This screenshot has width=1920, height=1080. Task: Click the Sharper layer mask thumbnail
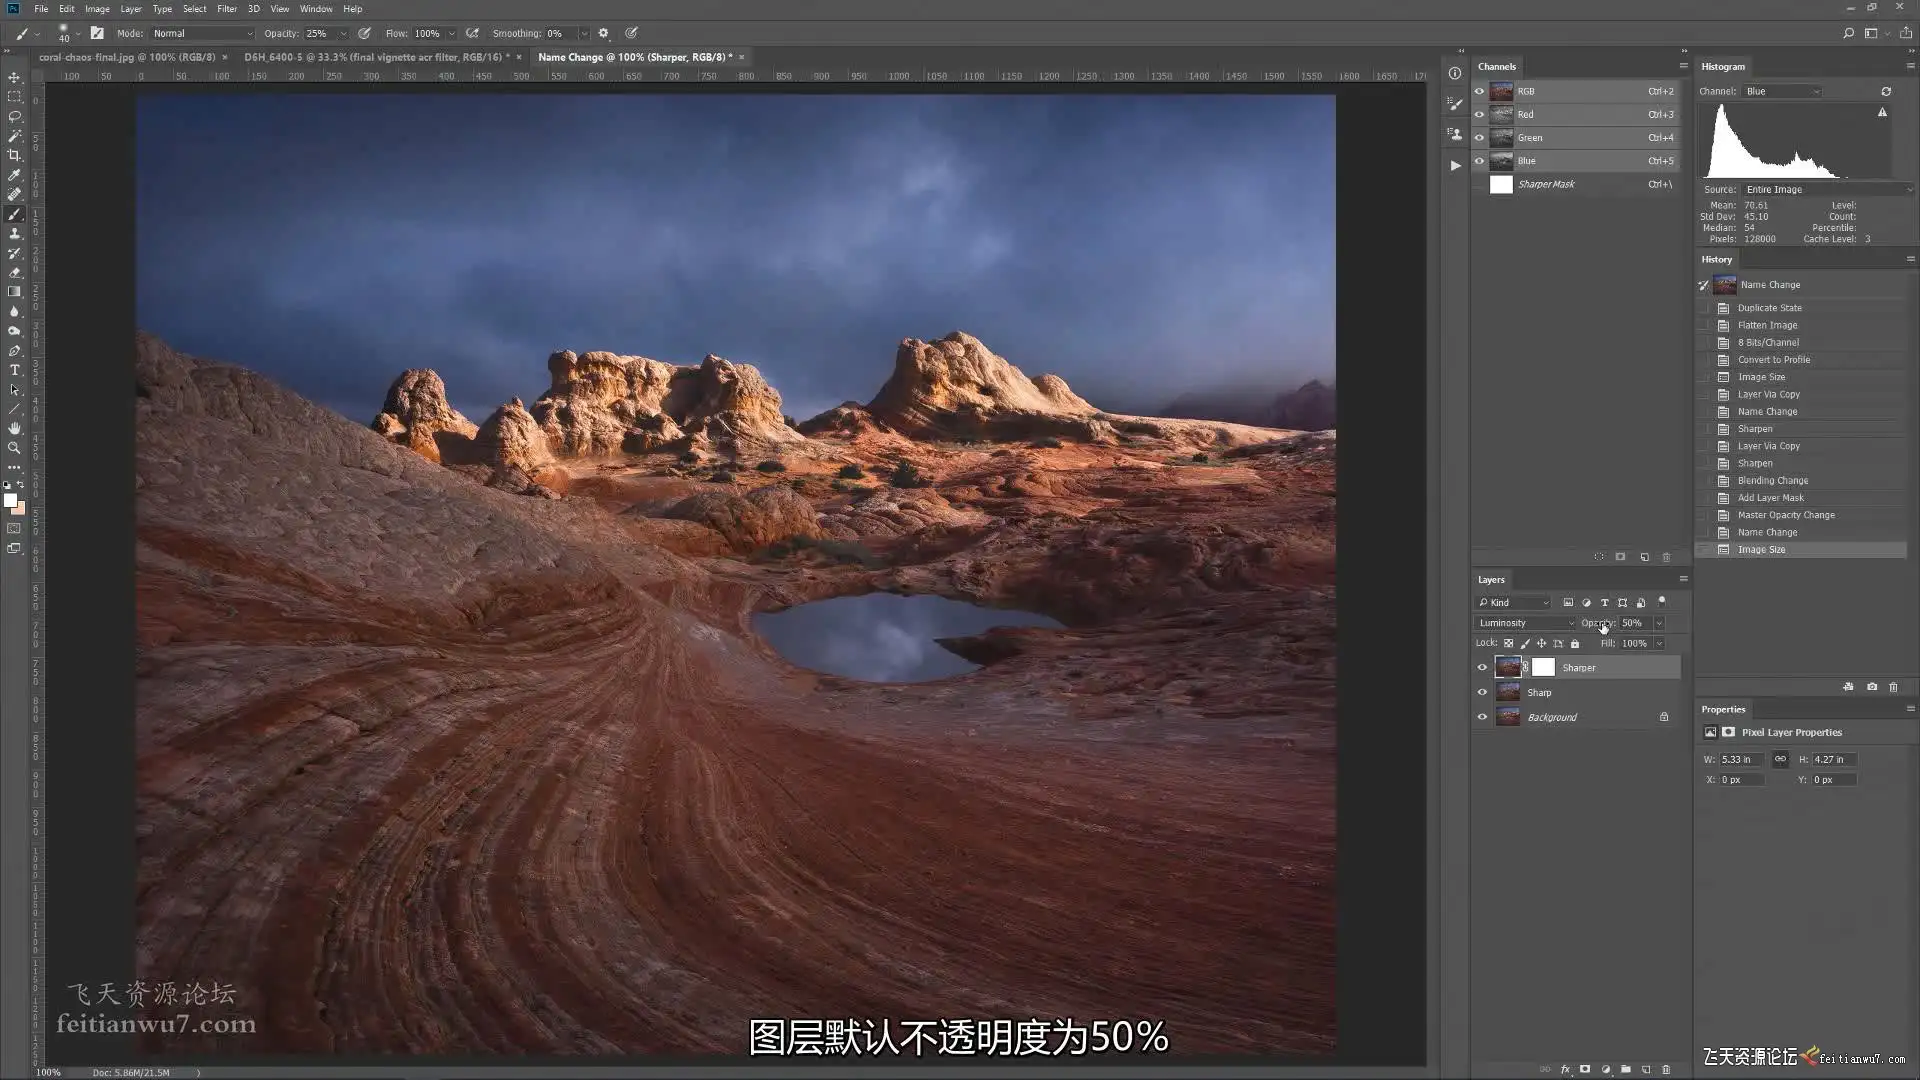[x=1544, y=668]
